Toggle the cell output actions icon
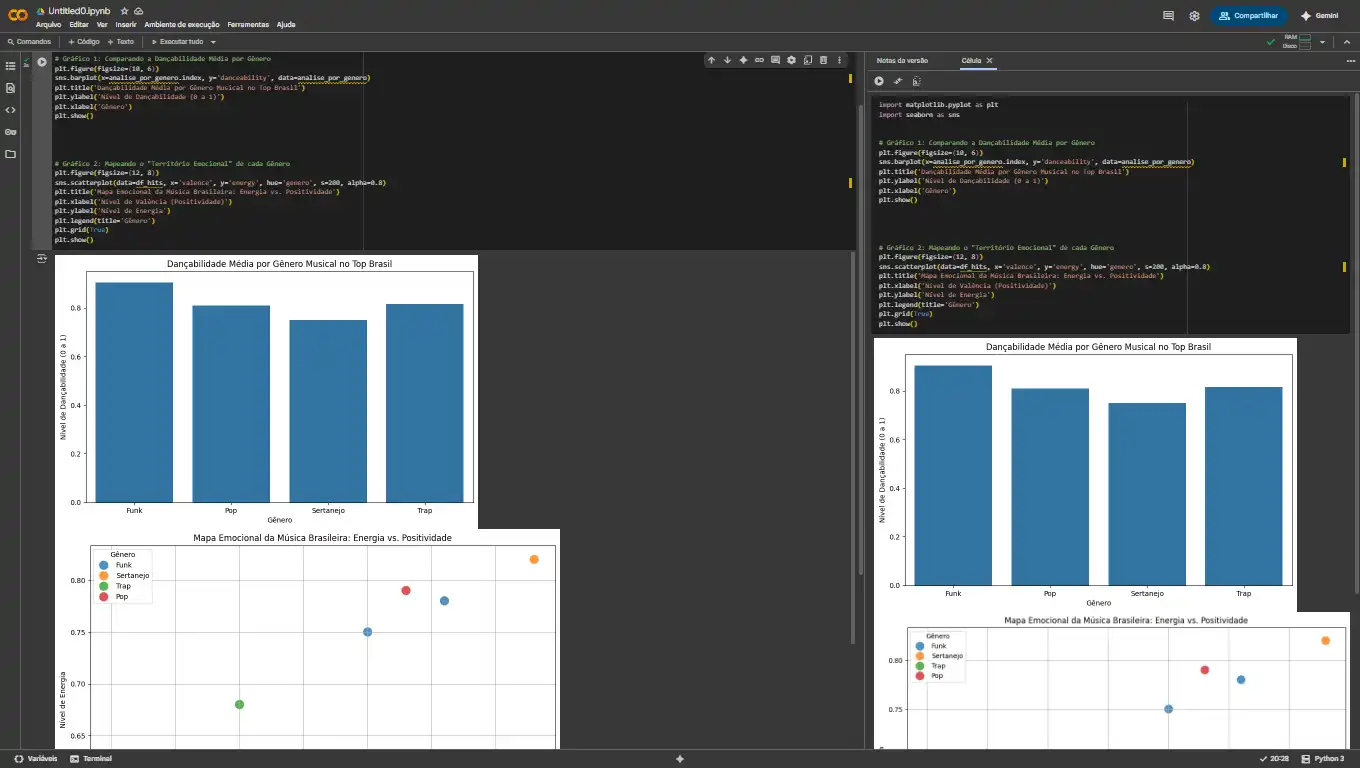This screenshot has height=768, width=1360. point(42,258)
